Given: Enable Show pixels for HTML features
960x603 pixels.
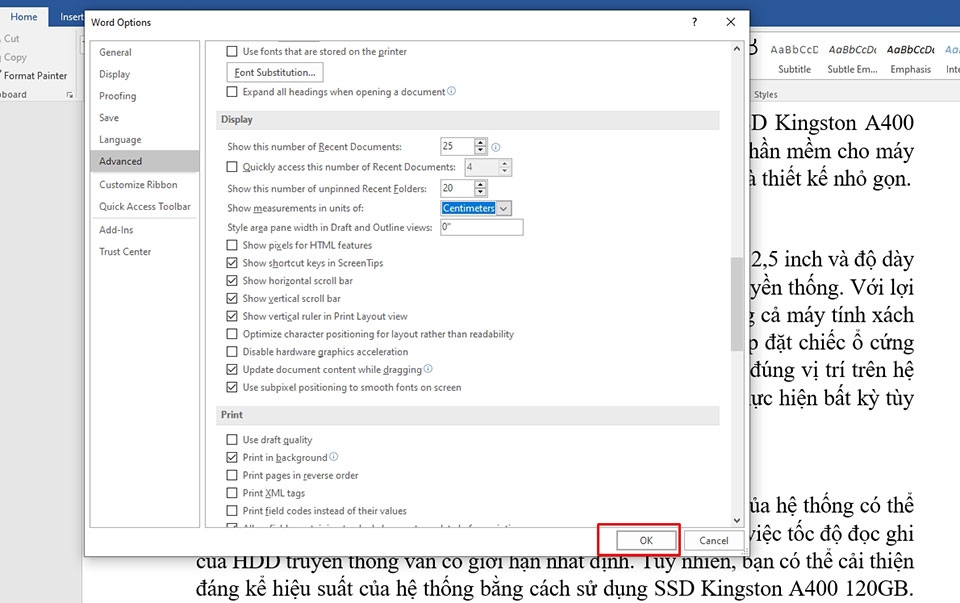Looking at the screenshot, I should (x=232, y=245).
